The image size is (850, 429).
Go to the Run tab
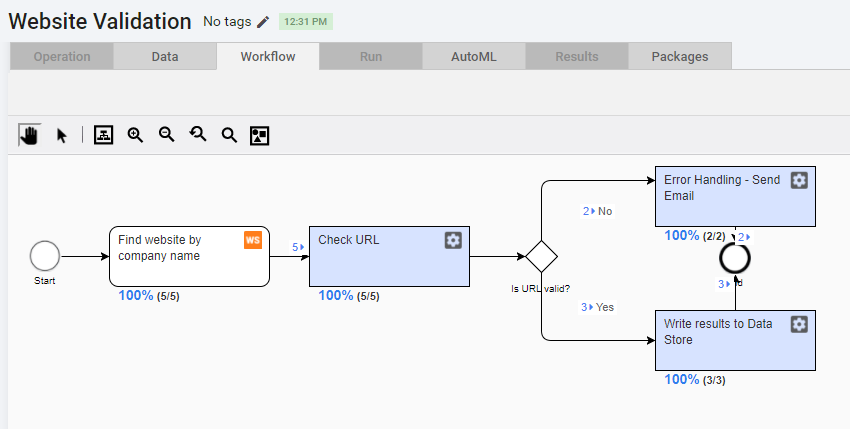(x=371, y=56)
